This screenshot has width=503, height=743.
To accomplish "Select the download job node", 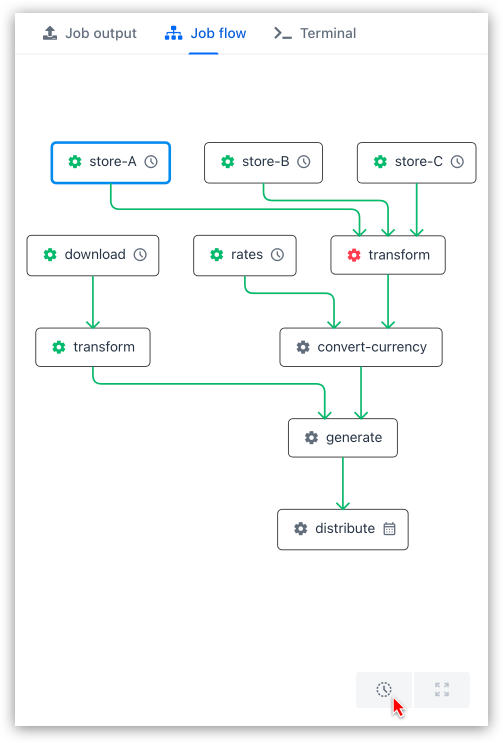I will pos(93,255).
